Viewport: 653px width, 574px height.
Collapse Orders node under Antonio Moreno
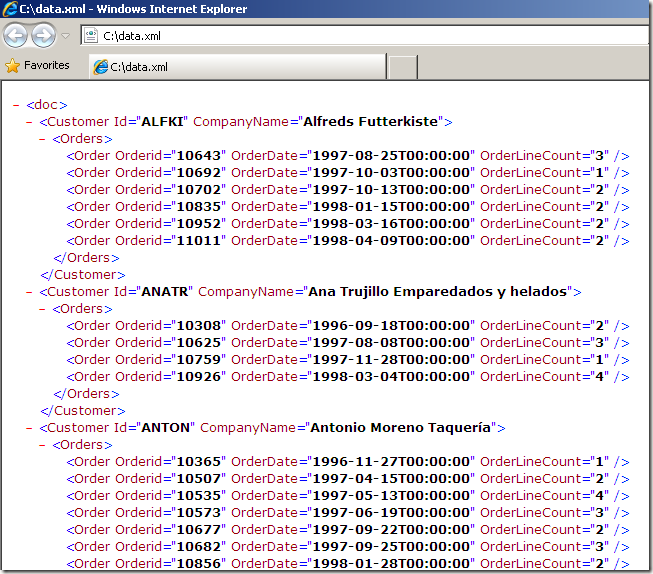click(42, 445)
